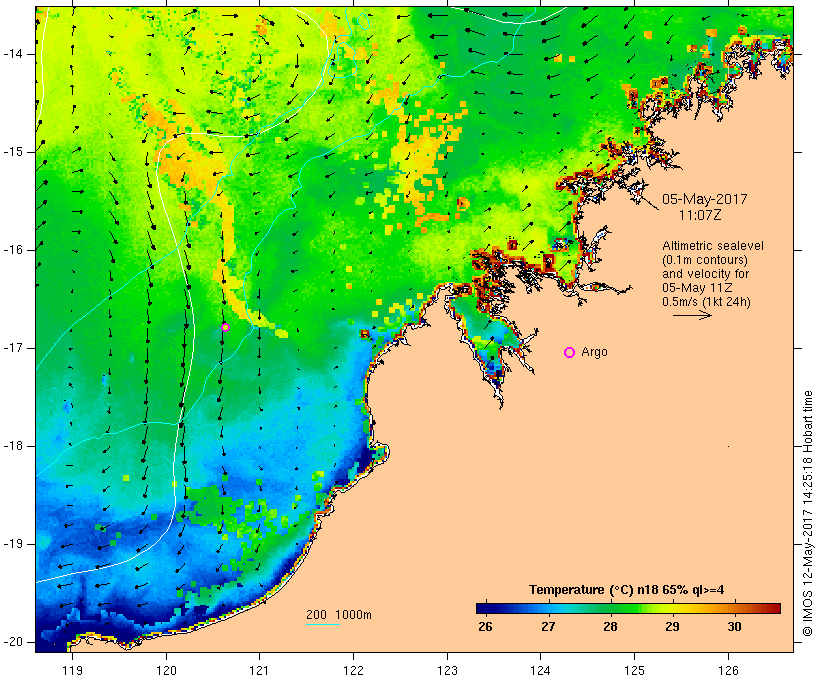The image size is (820, 680).
Task: Click the '(0.1m contours)' text
Action: tap(705, 259)
